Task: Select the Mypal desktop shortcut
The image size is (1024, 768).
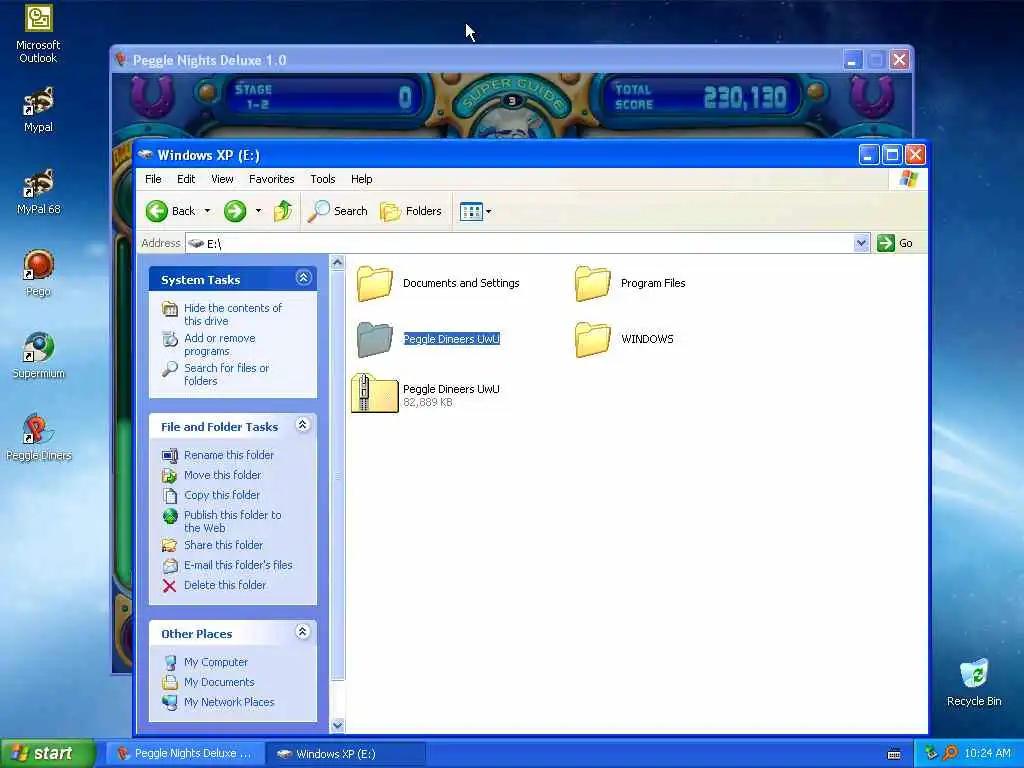Action: tap(38, 108)
